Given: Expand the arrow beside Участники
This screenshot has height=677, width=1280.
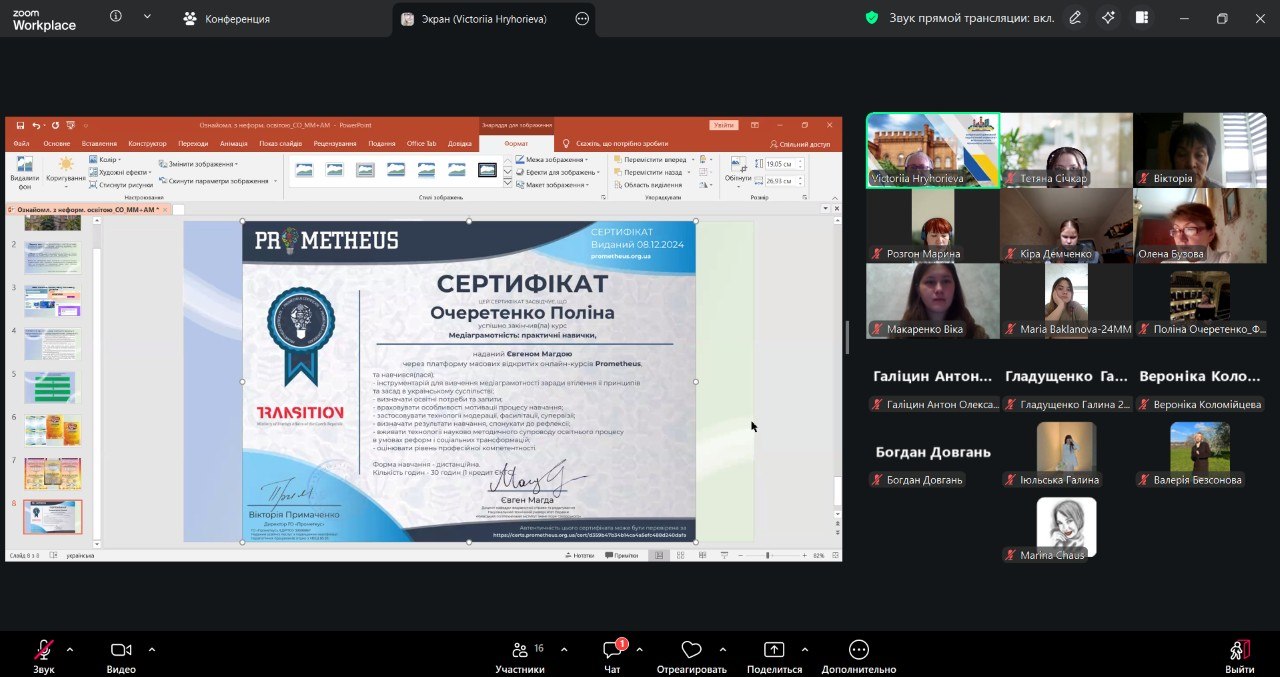Looking at the screenshot, I should coord(564,649).
